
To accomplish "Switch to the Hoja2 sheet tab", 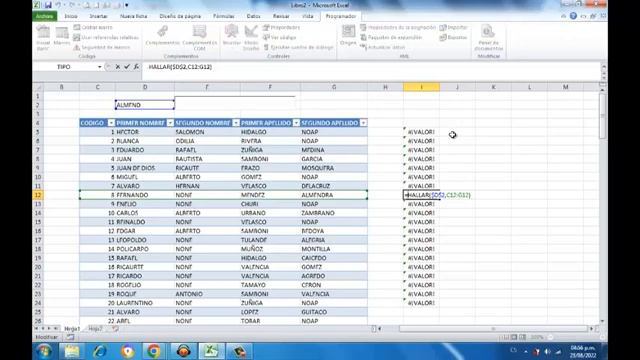I will [x=96, y=329].
